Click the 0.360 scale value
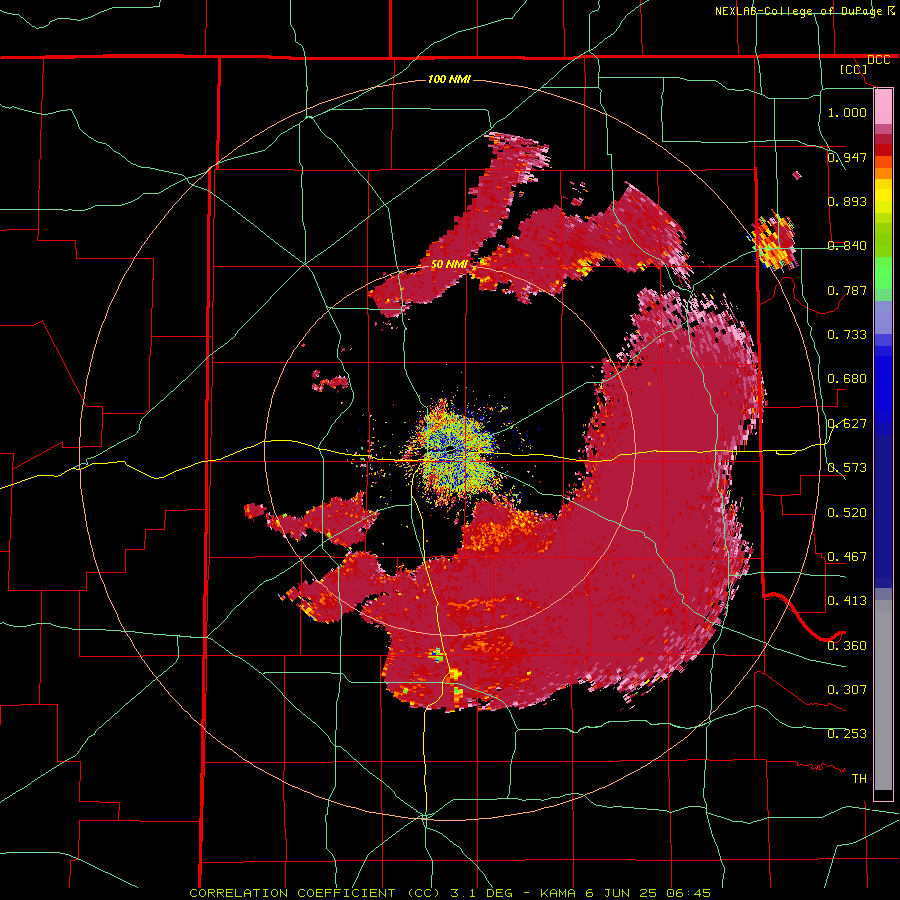The width and height of the screenshot is (900, 900). (x=847, y=645)
